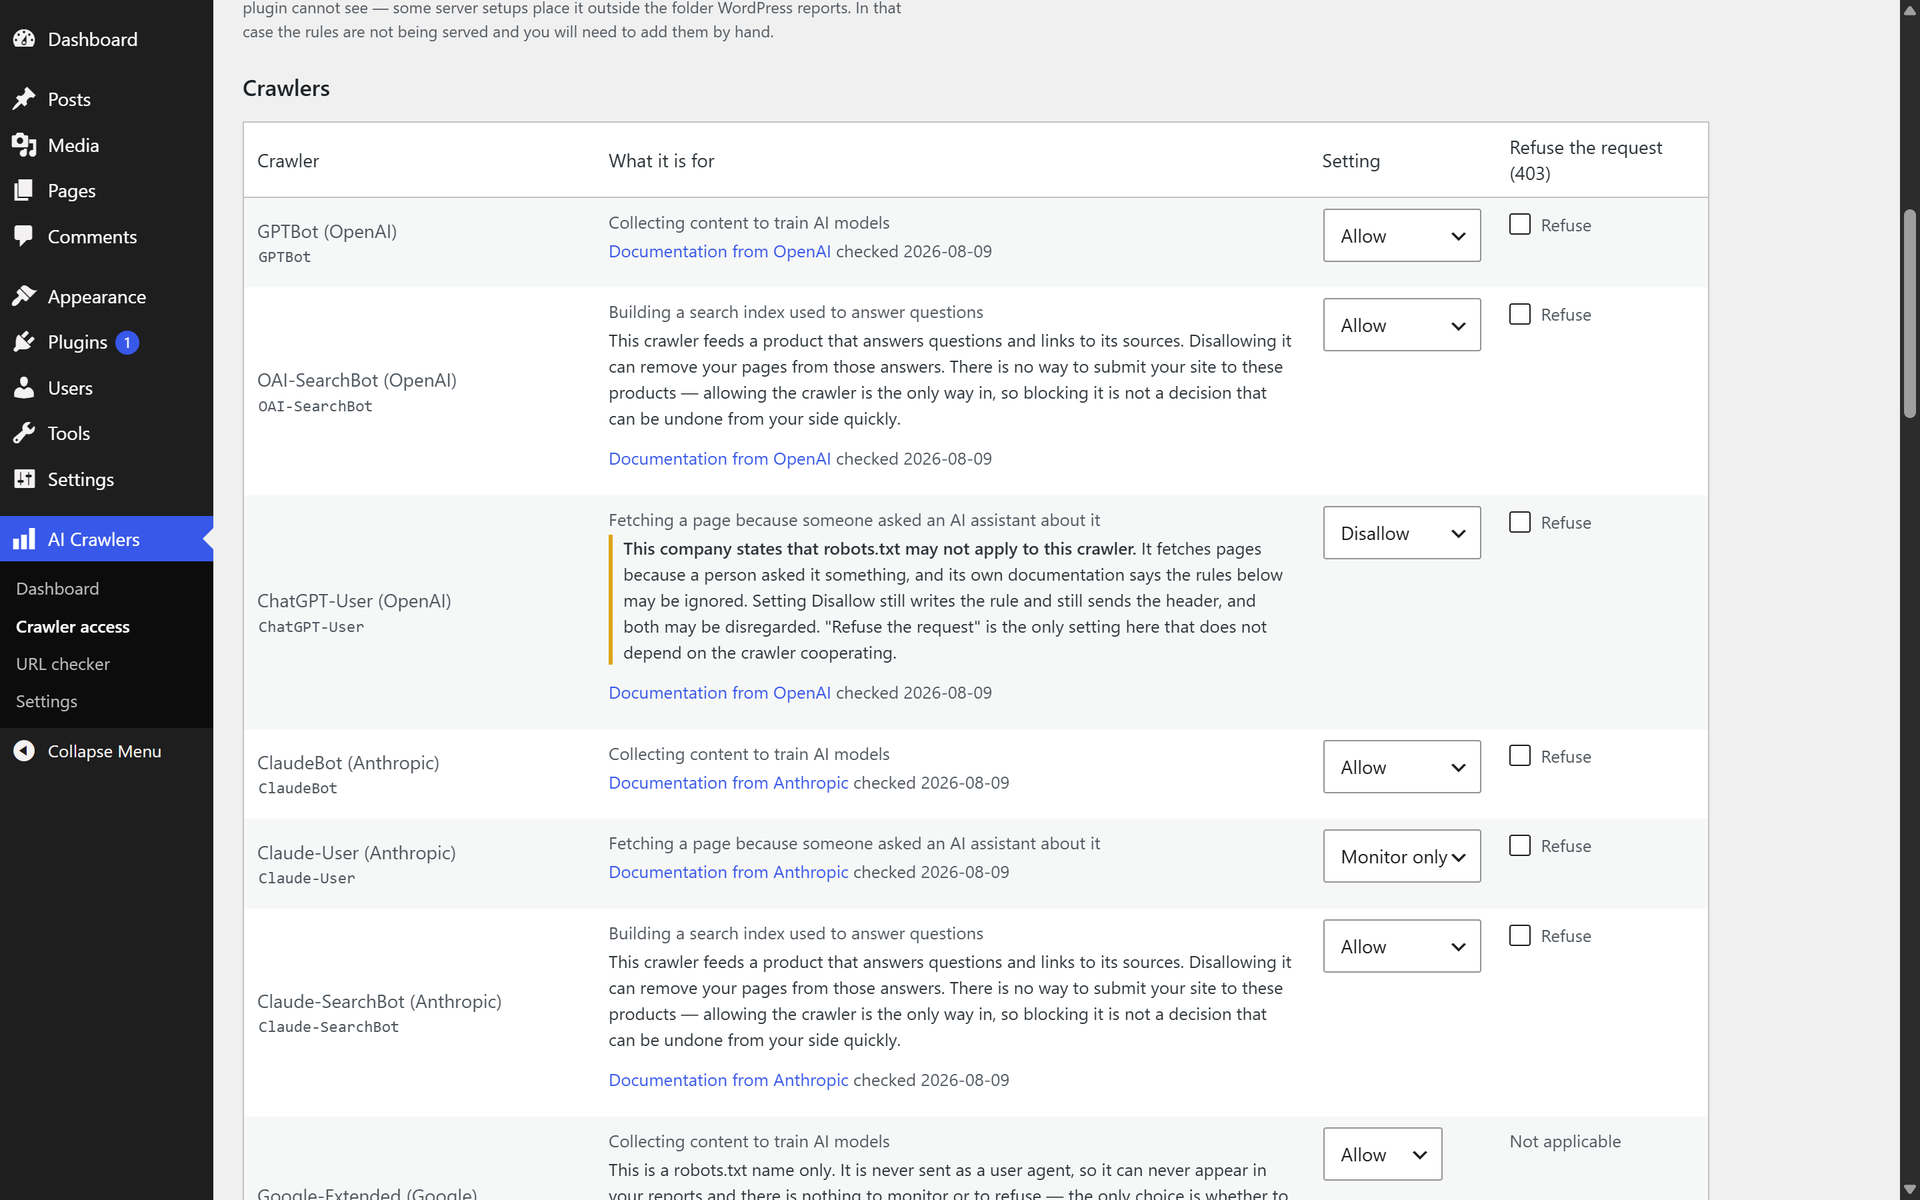Click the 'GPTBot (OpenAI)' crawler name
This screenshot has height=1200, width=1920.
coord(327,231)
